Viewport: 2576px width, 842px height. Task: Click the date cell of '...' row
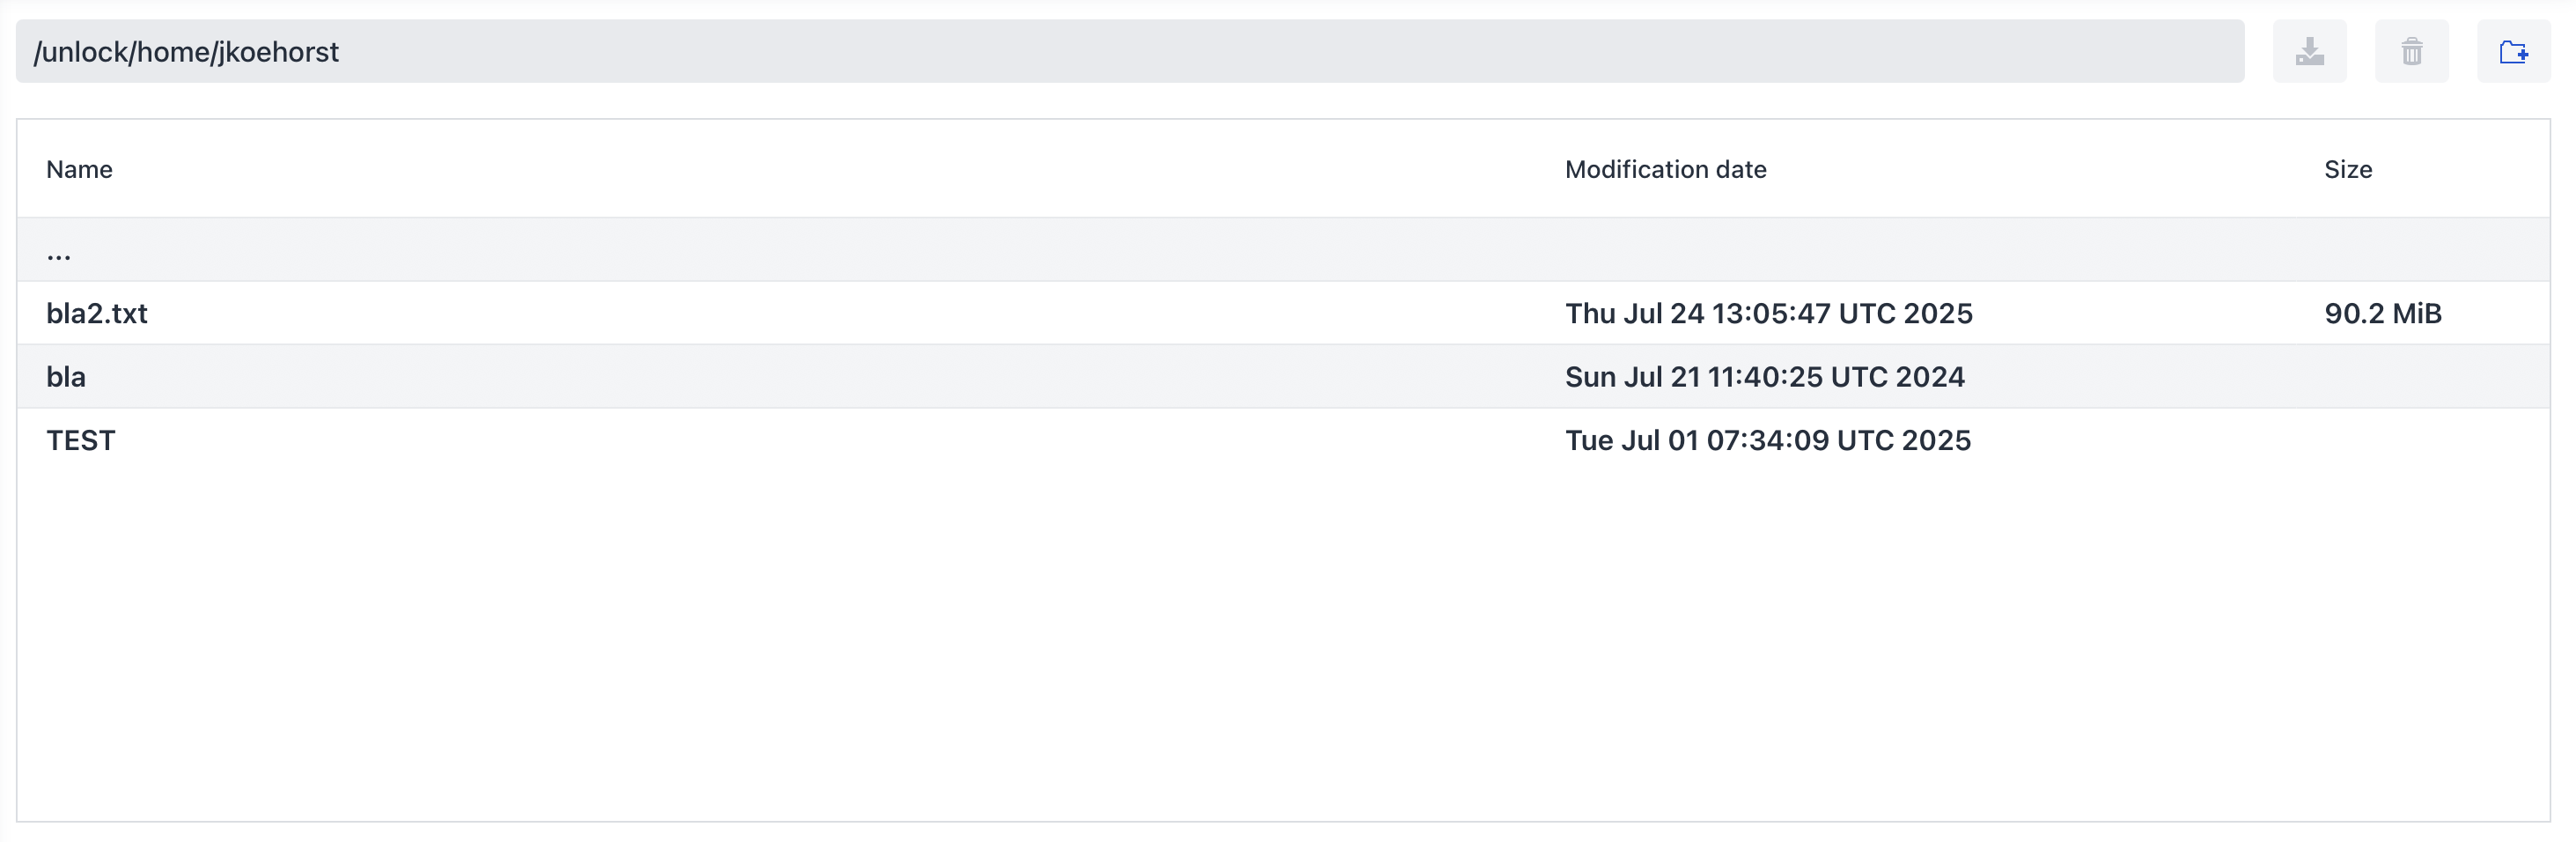1767,250
